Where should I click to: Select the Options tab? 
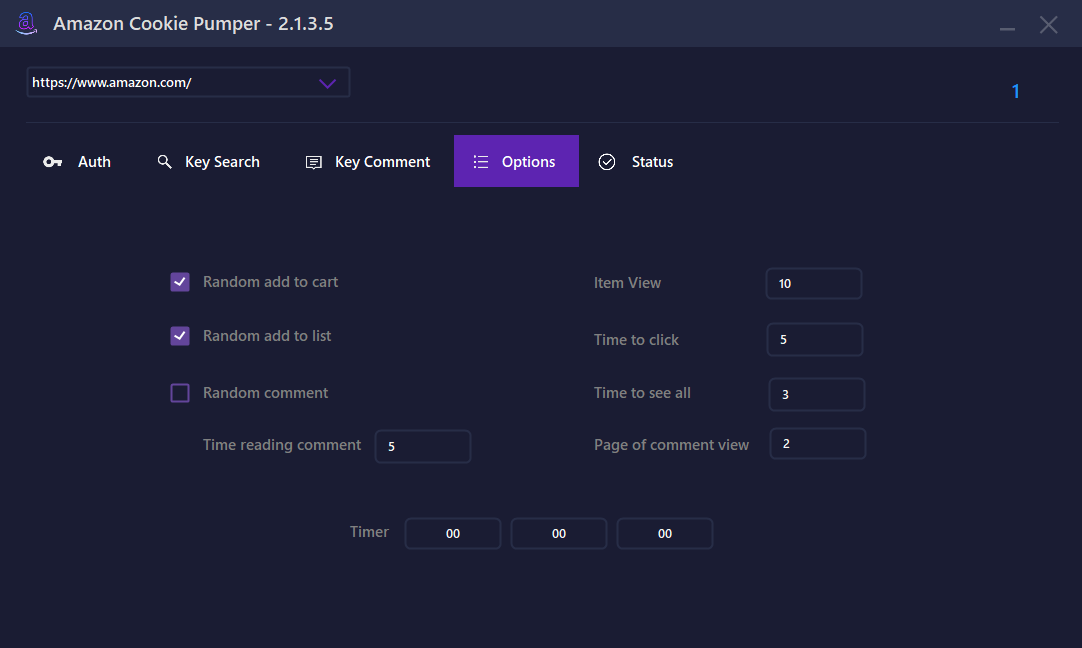tap(516, 161)
